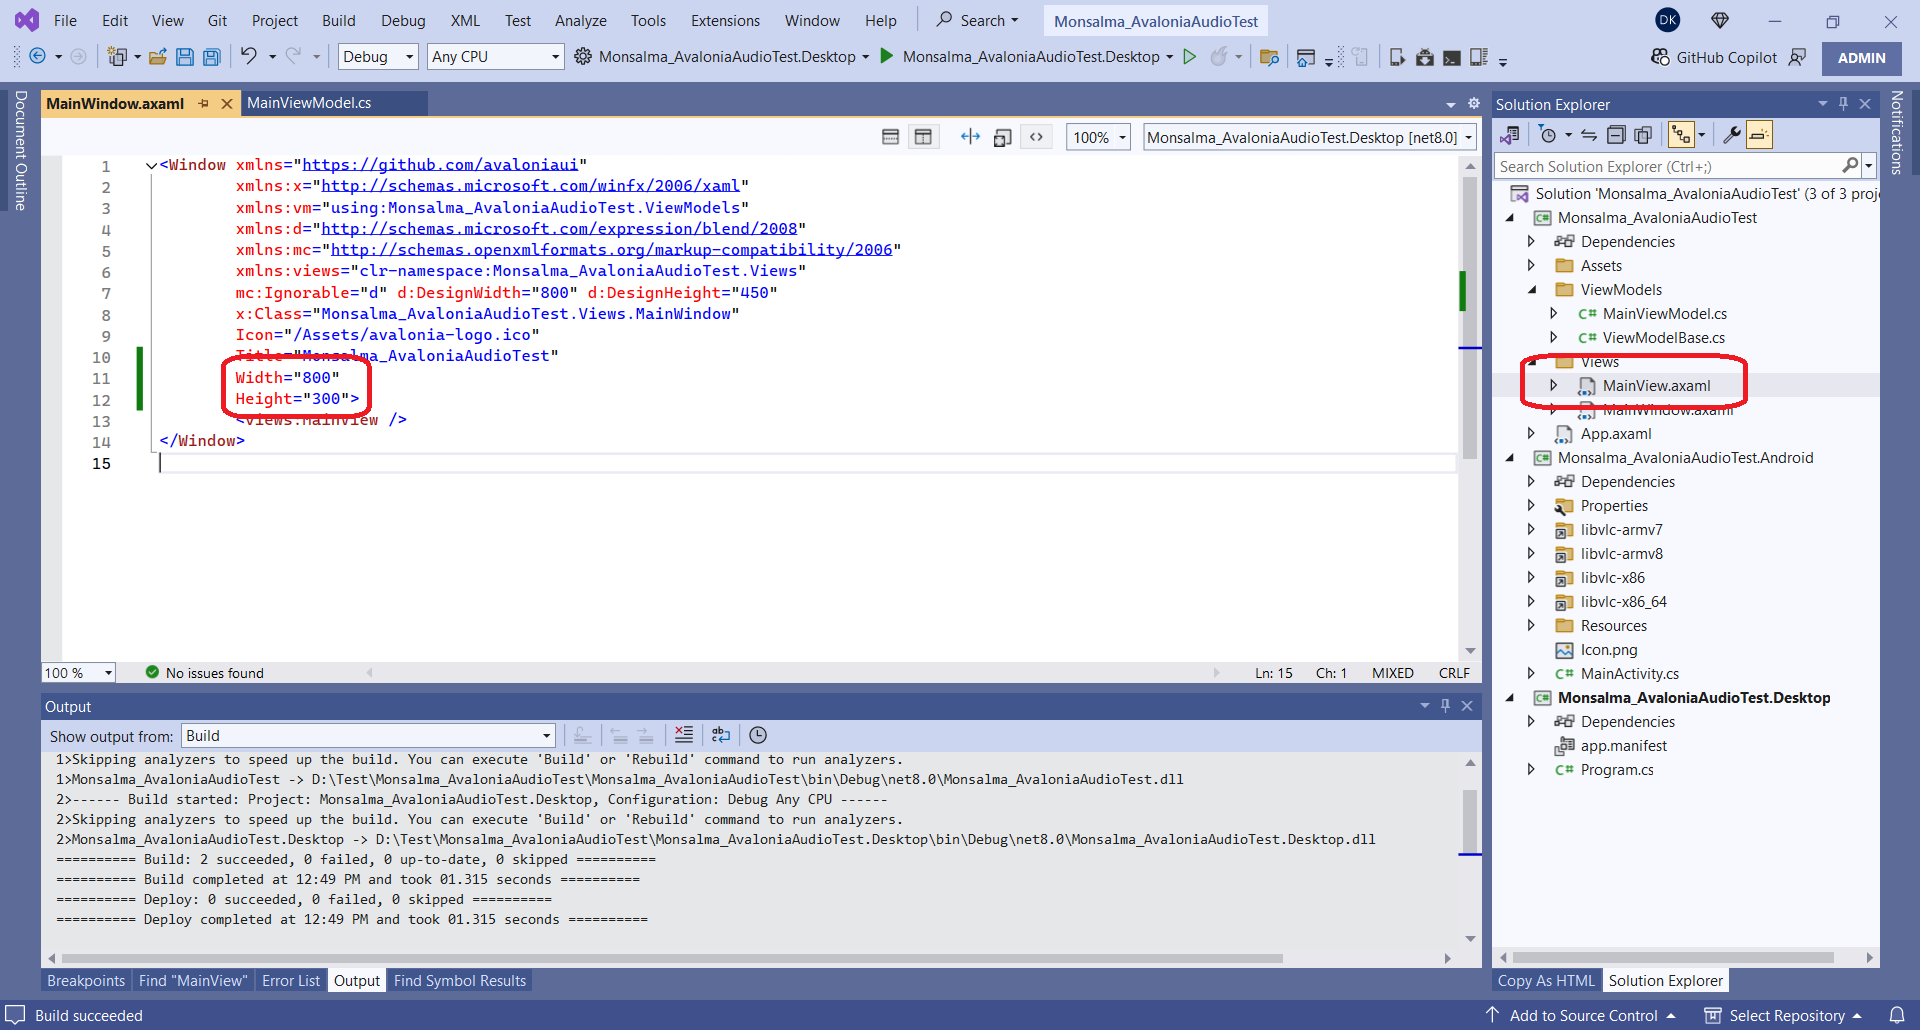
Task: Open Find Symbol Results tab
Action: (460, 981)
